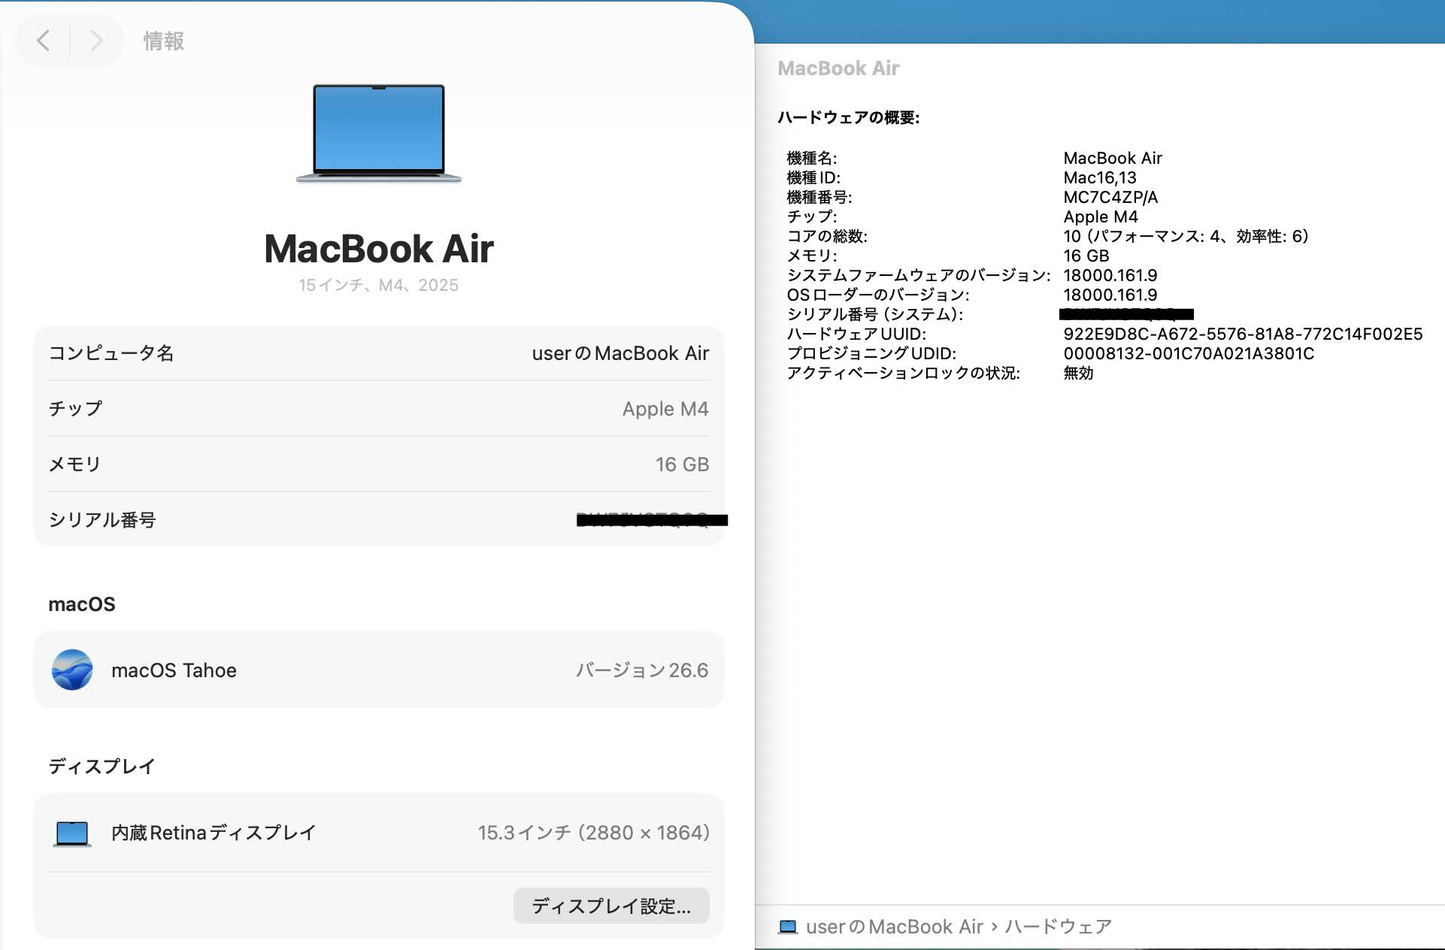This screenshot has height=950, width=1445.
Task: Click the laptop icon in the path bar
Action: (788, 927)
